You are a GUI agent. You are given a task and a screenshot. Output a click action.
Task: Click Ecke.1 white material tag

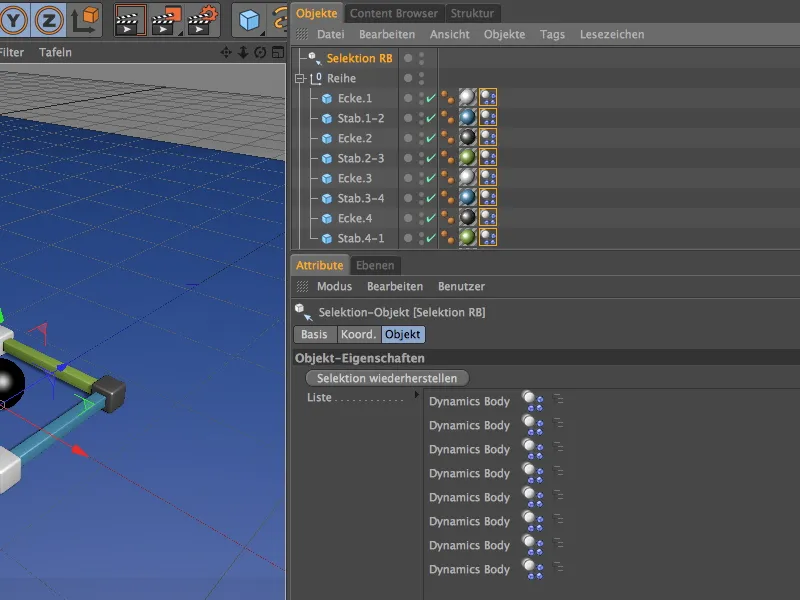click(467, 97)
